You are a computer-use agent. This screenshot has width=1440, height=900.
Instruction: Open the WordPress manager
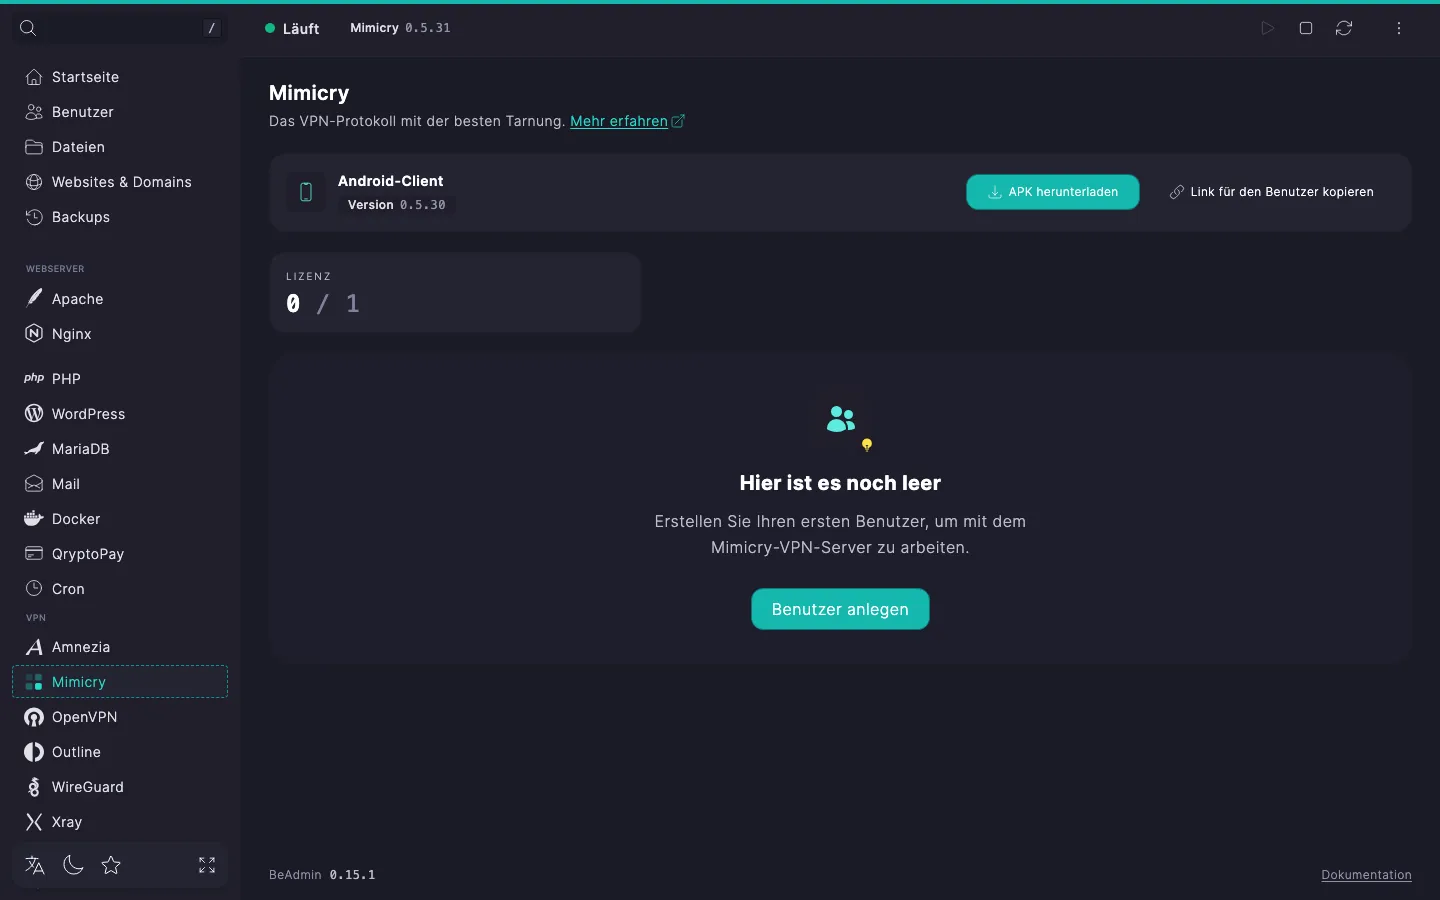(120, 414)
